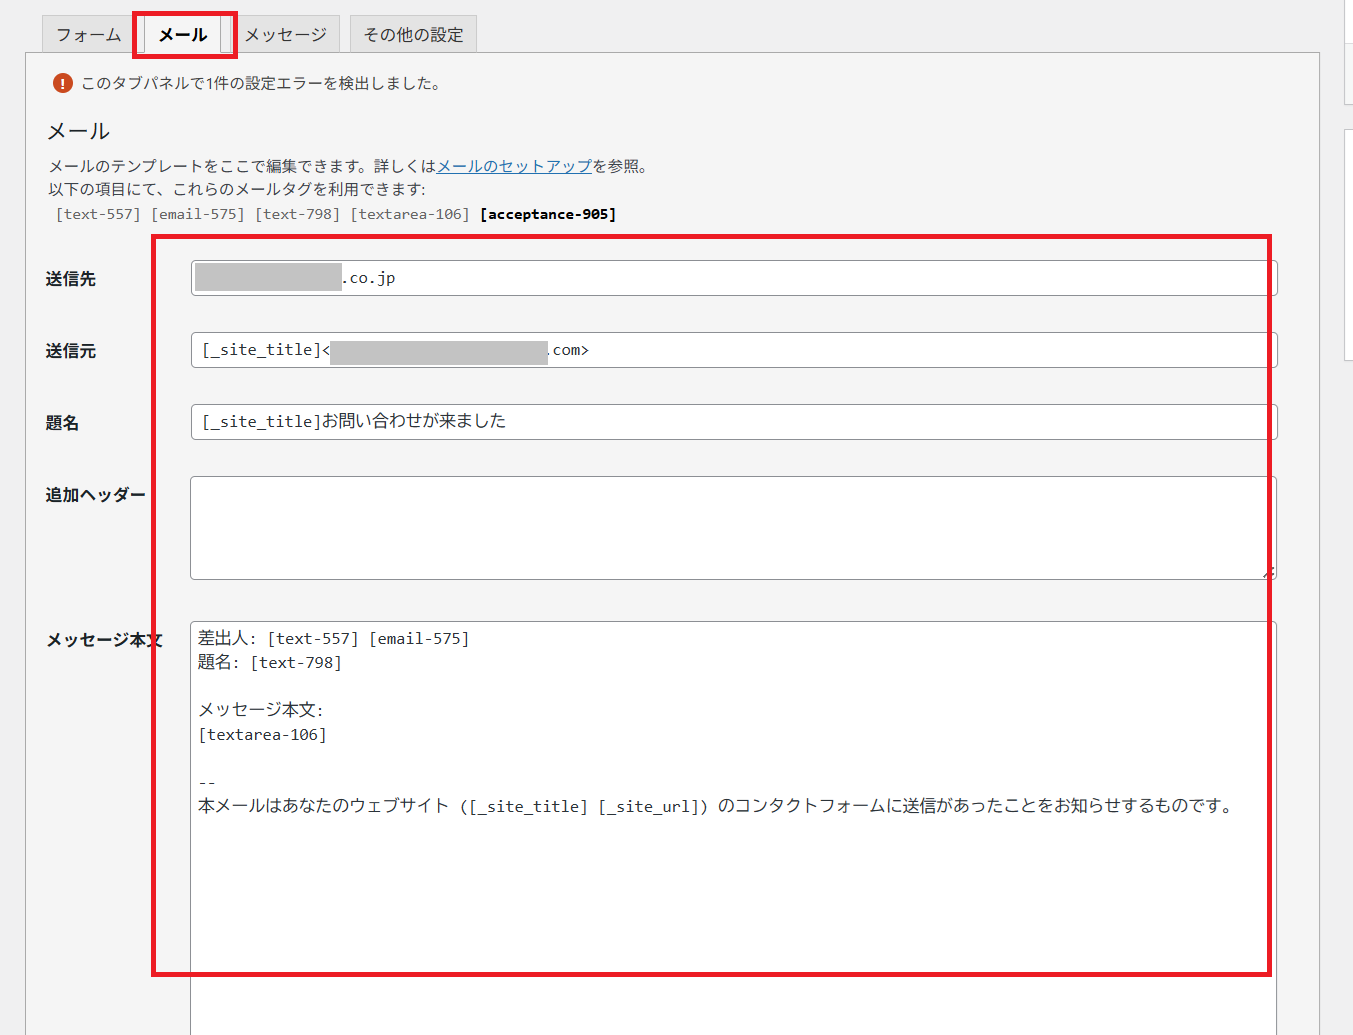This screenshot has height=1035, width=1353.
Task: Click the [text-798] mail tag
Action: 297,214
